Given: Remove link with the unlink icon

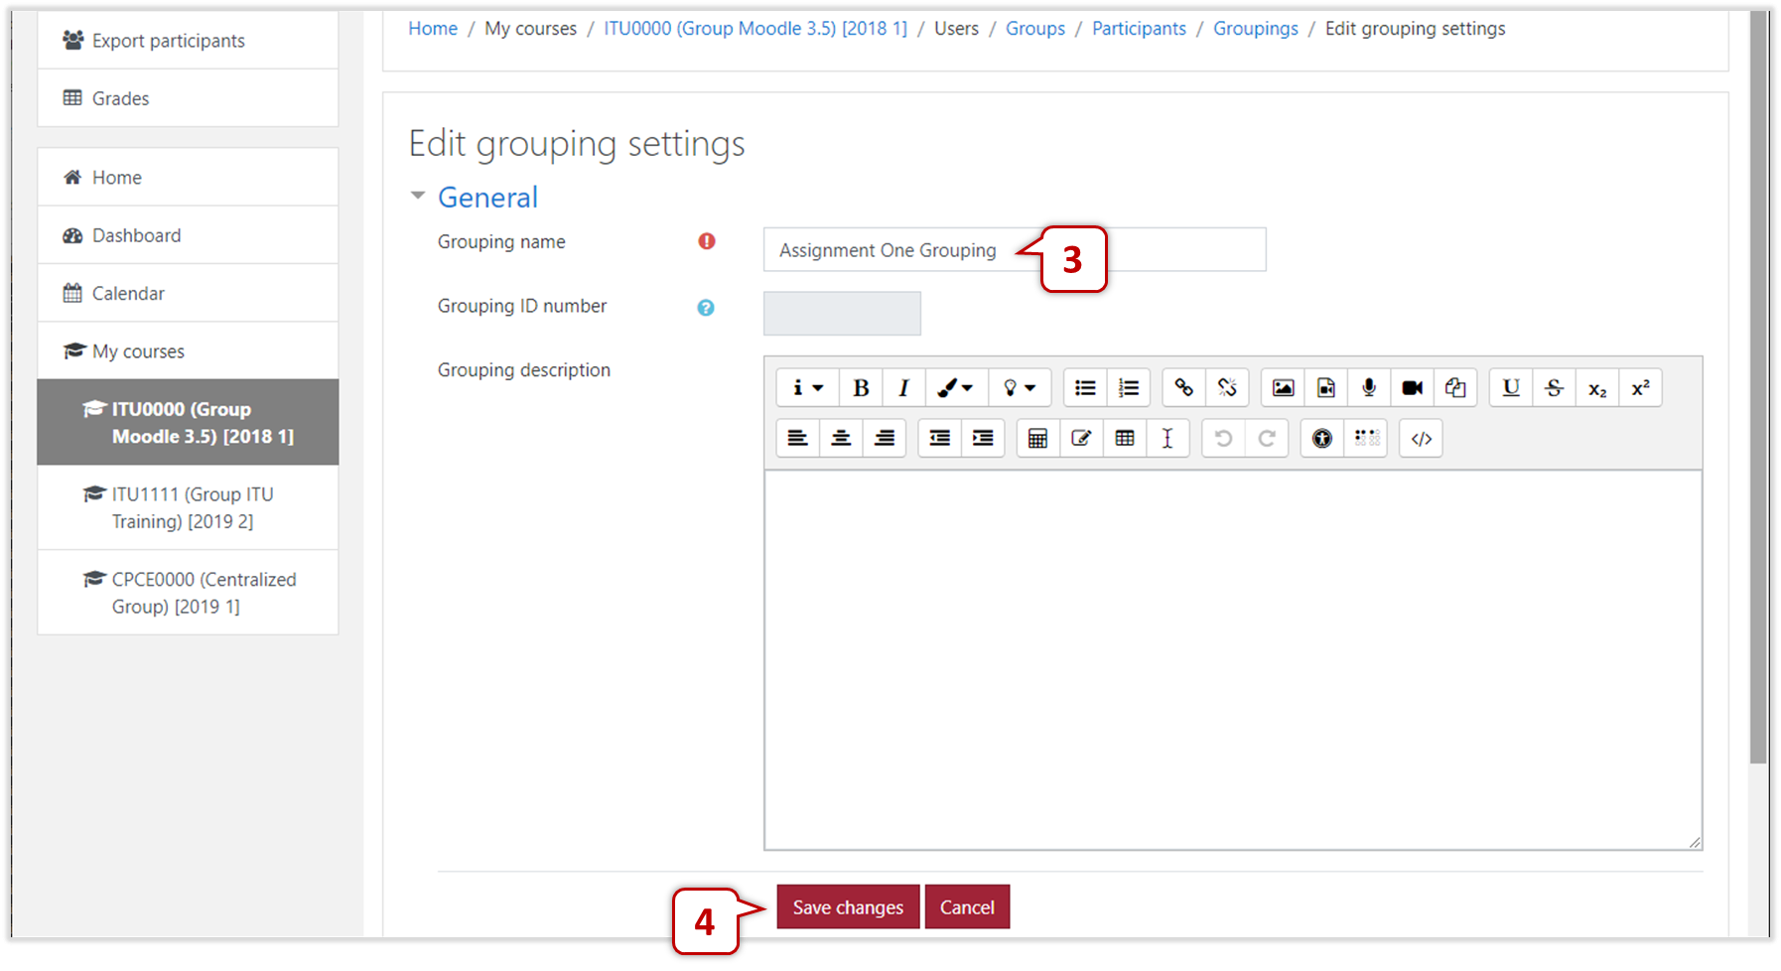Looking at the screenshot, I should pyautogui.click(x=1227, y=388).
